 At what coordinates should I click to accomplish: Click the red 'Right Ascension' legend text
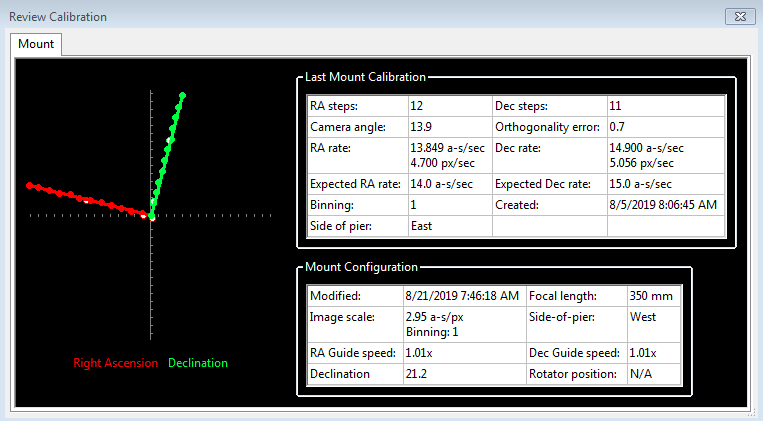[x=116, y=363]
